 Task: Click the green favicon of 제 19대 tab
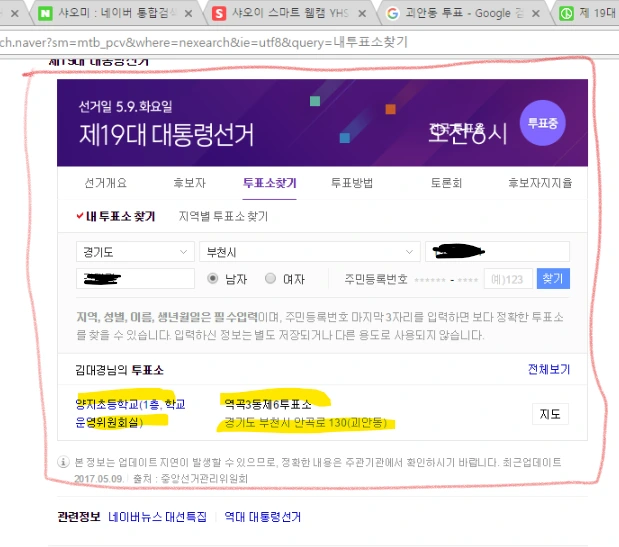566,14
